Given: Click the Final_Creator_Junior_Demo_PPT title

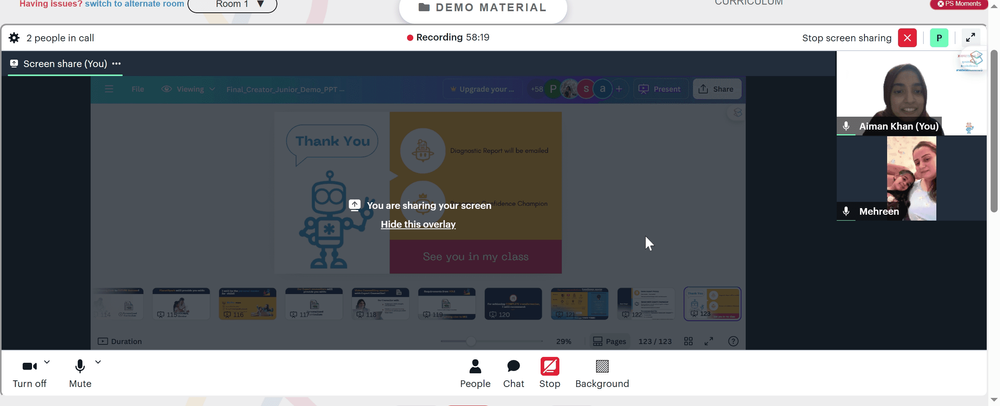Looking at the screenshot, I should tap(285, 89).
